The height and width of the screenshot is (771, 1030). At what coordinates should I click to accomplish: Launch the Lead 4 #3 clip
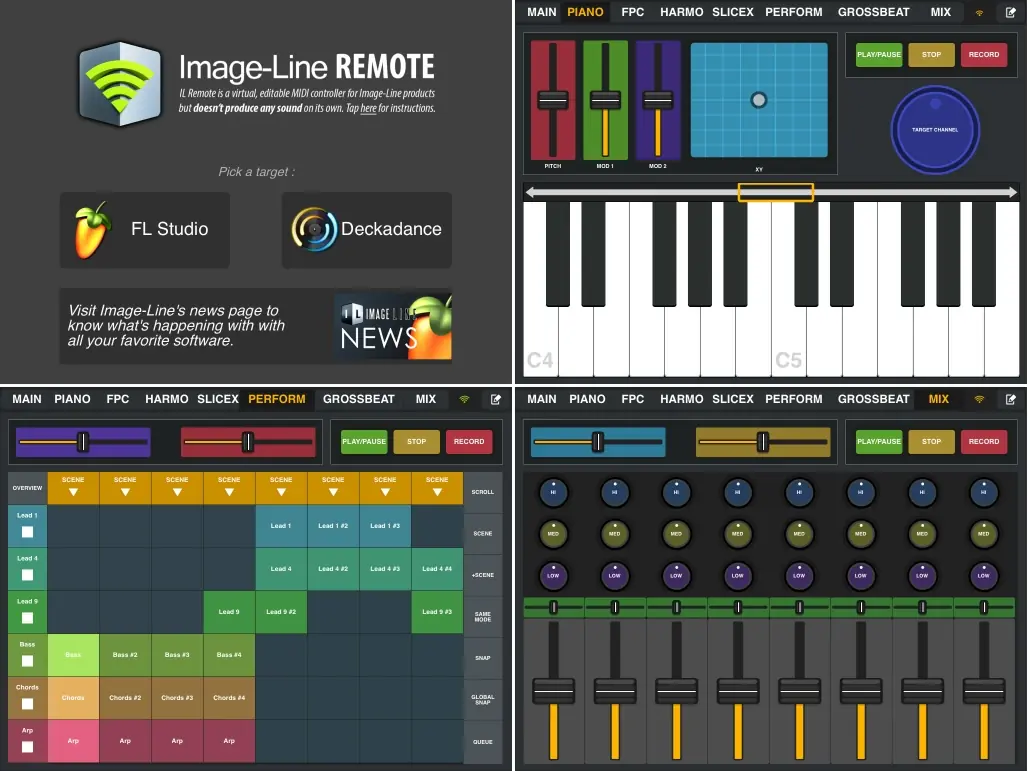click(x=385, y=569)
